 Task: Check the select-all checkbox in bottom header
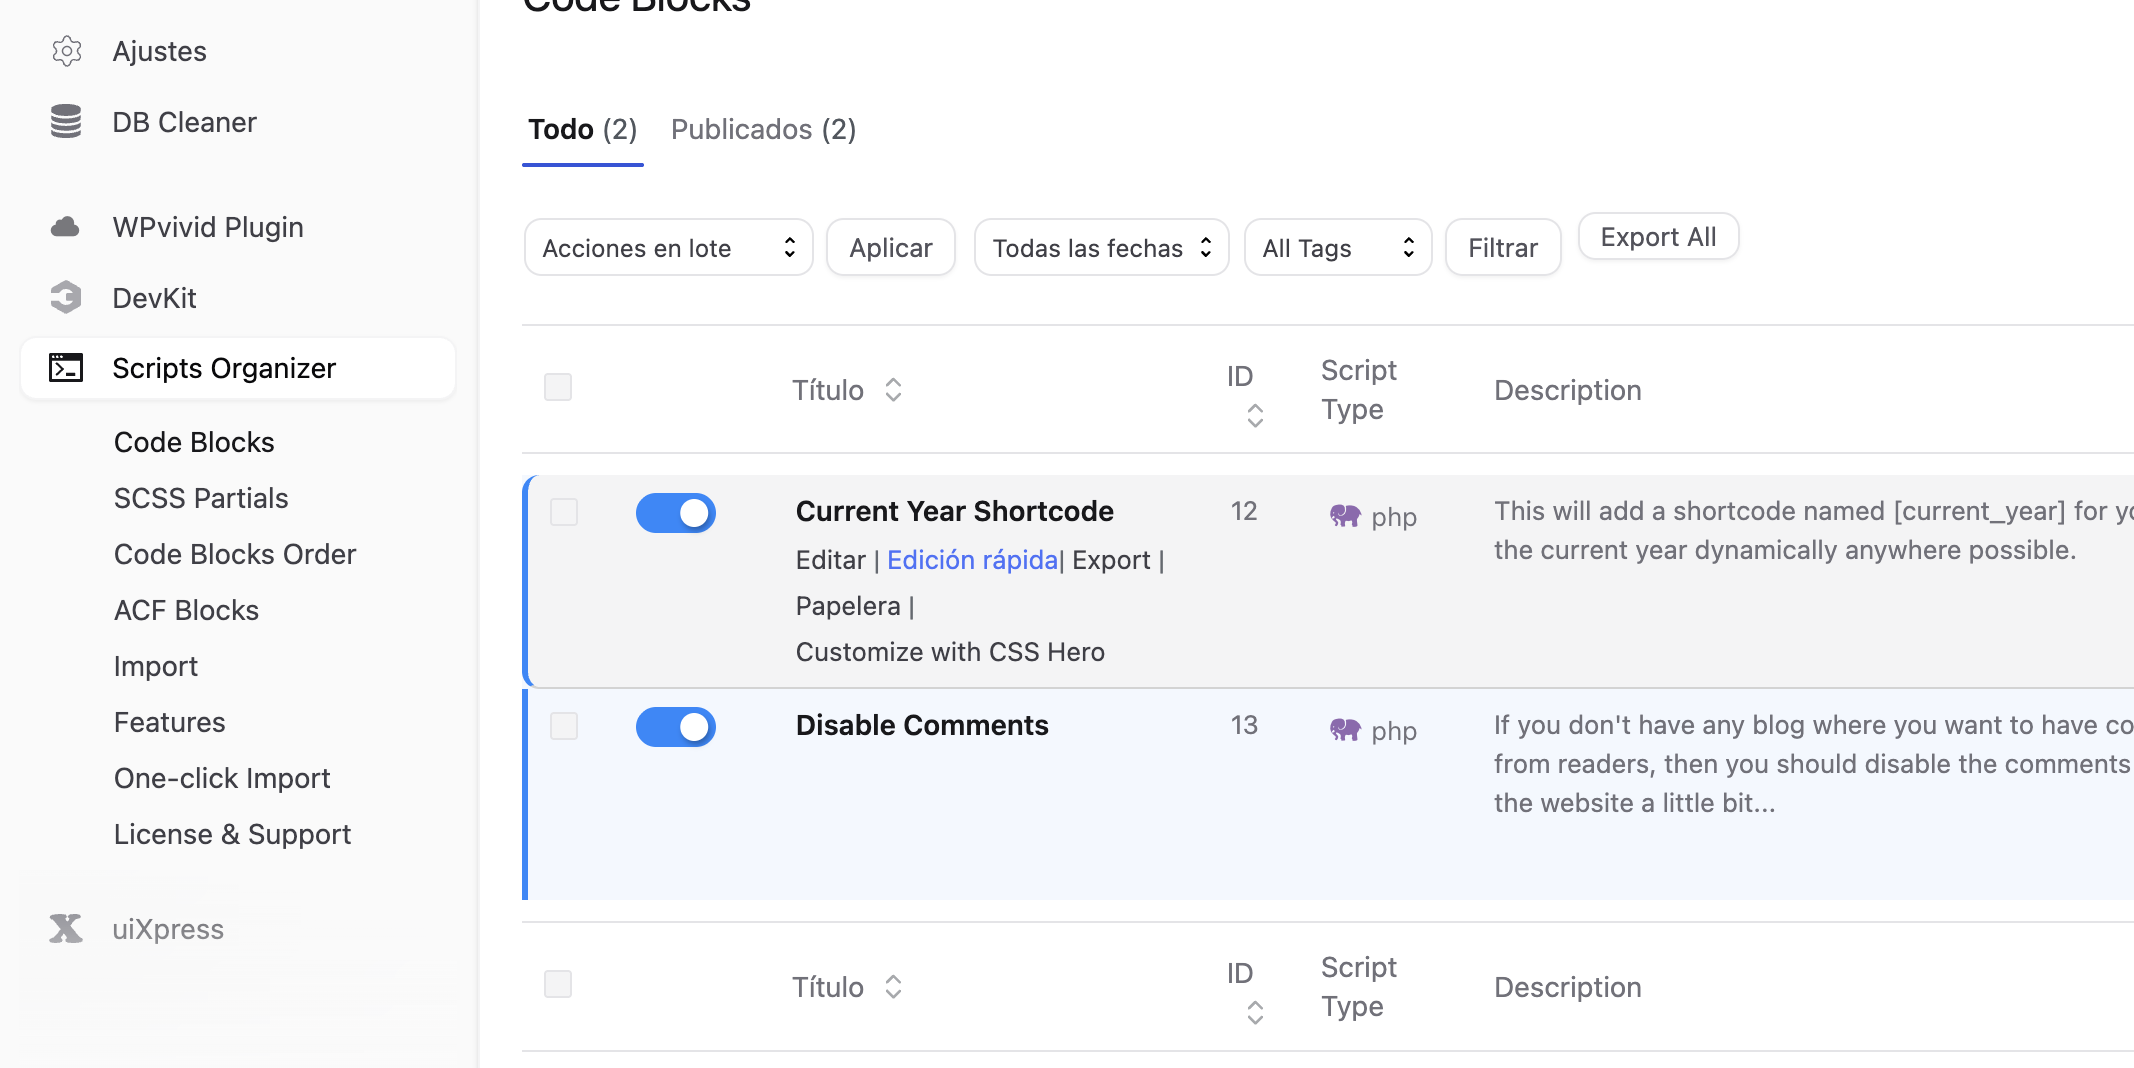coord(558,984)
